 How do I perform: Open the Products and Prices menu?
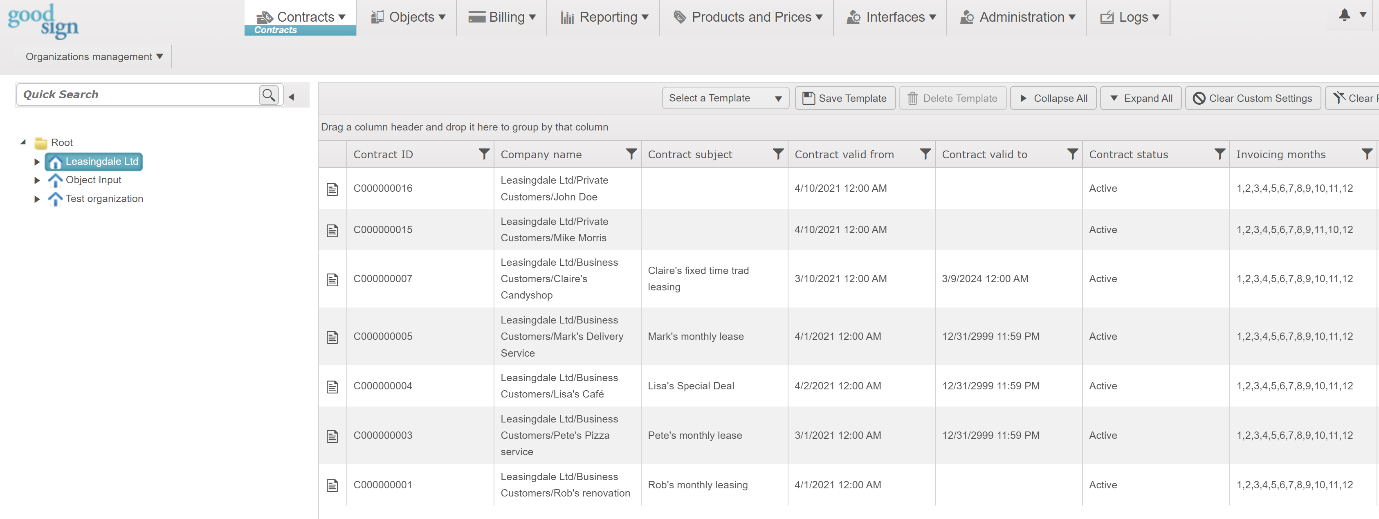747,17
